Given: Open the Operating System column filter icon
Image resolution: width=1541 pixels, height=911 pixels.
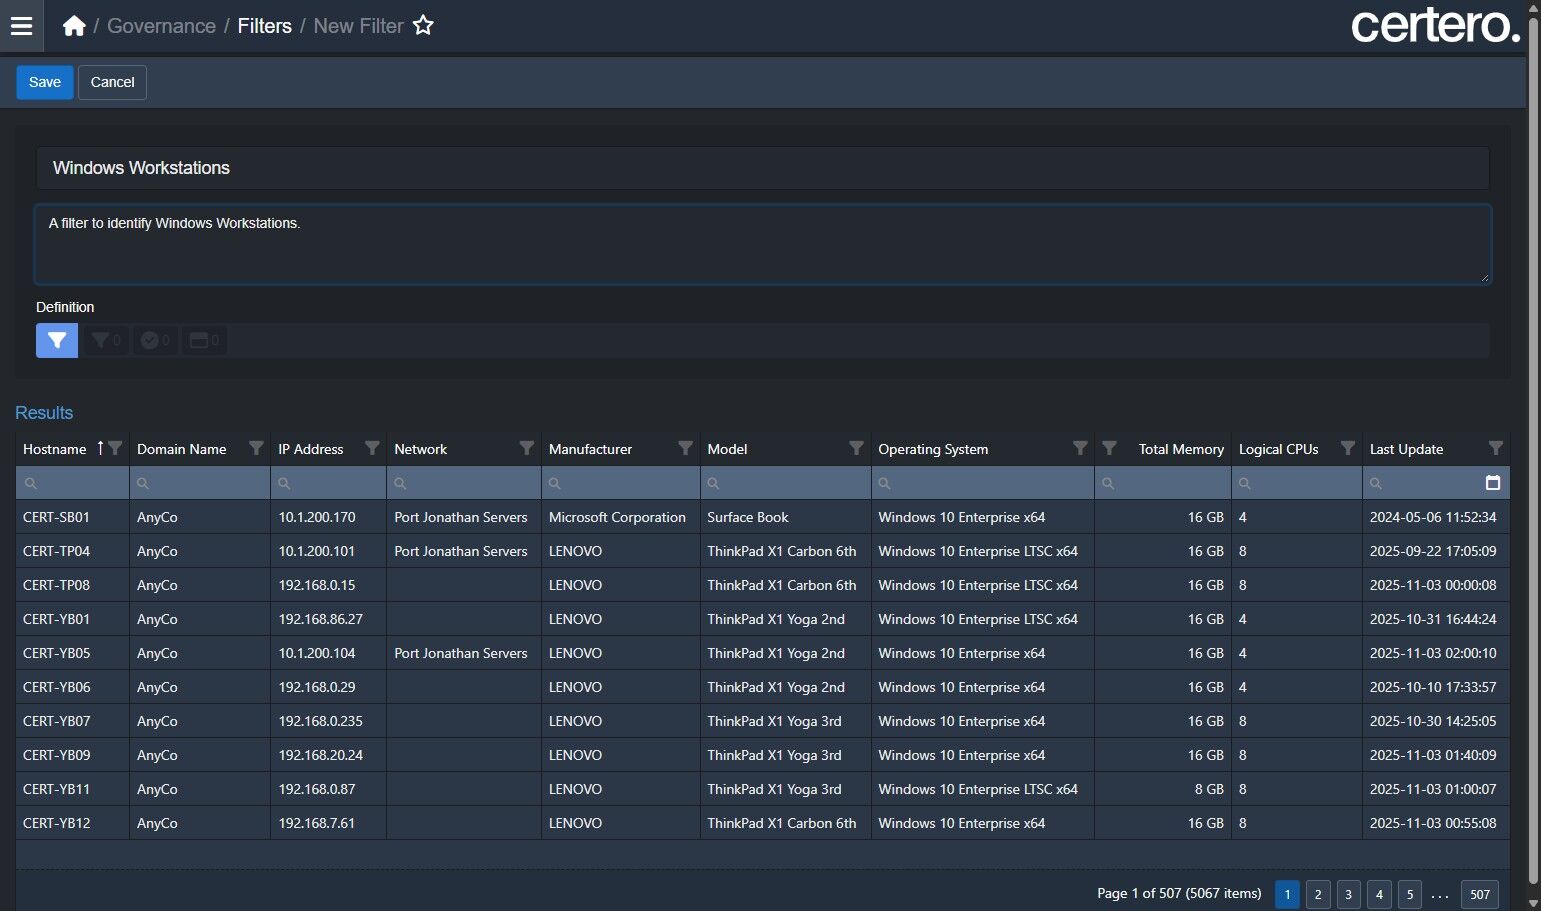Looking at the screenshot, I should click(1080, 448).
